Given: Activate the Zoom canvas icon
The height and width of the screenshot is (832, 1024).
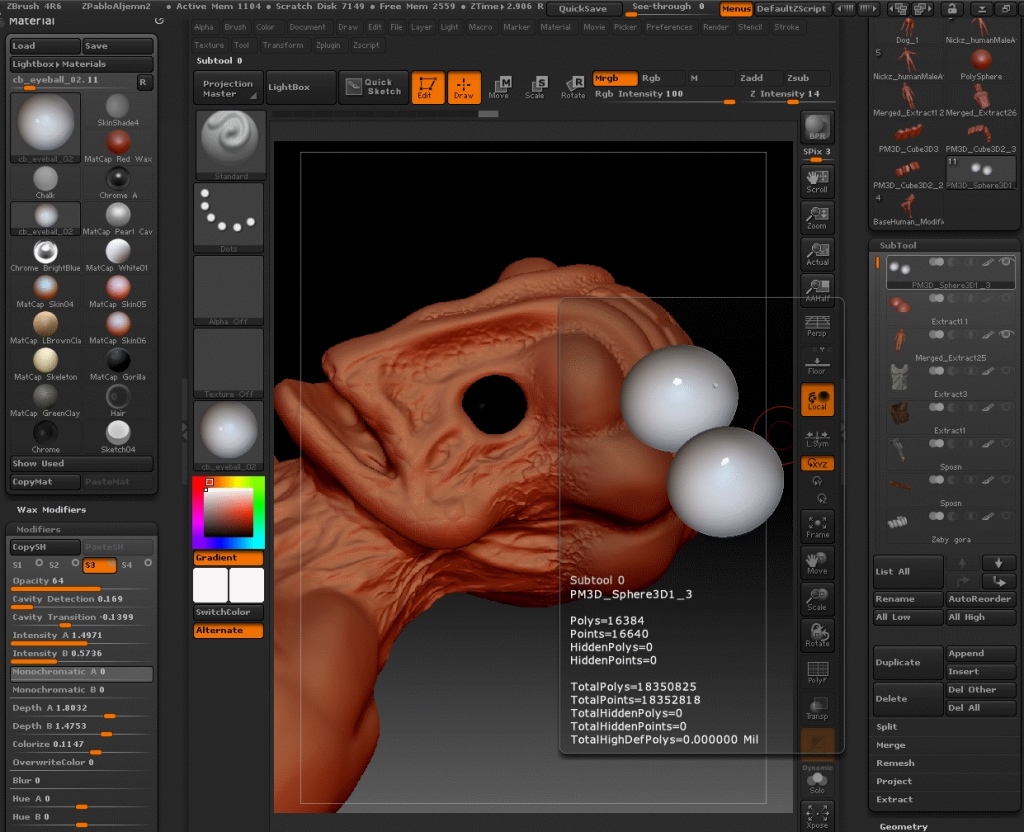Looking at the screenshot, I should click(817, 217).
